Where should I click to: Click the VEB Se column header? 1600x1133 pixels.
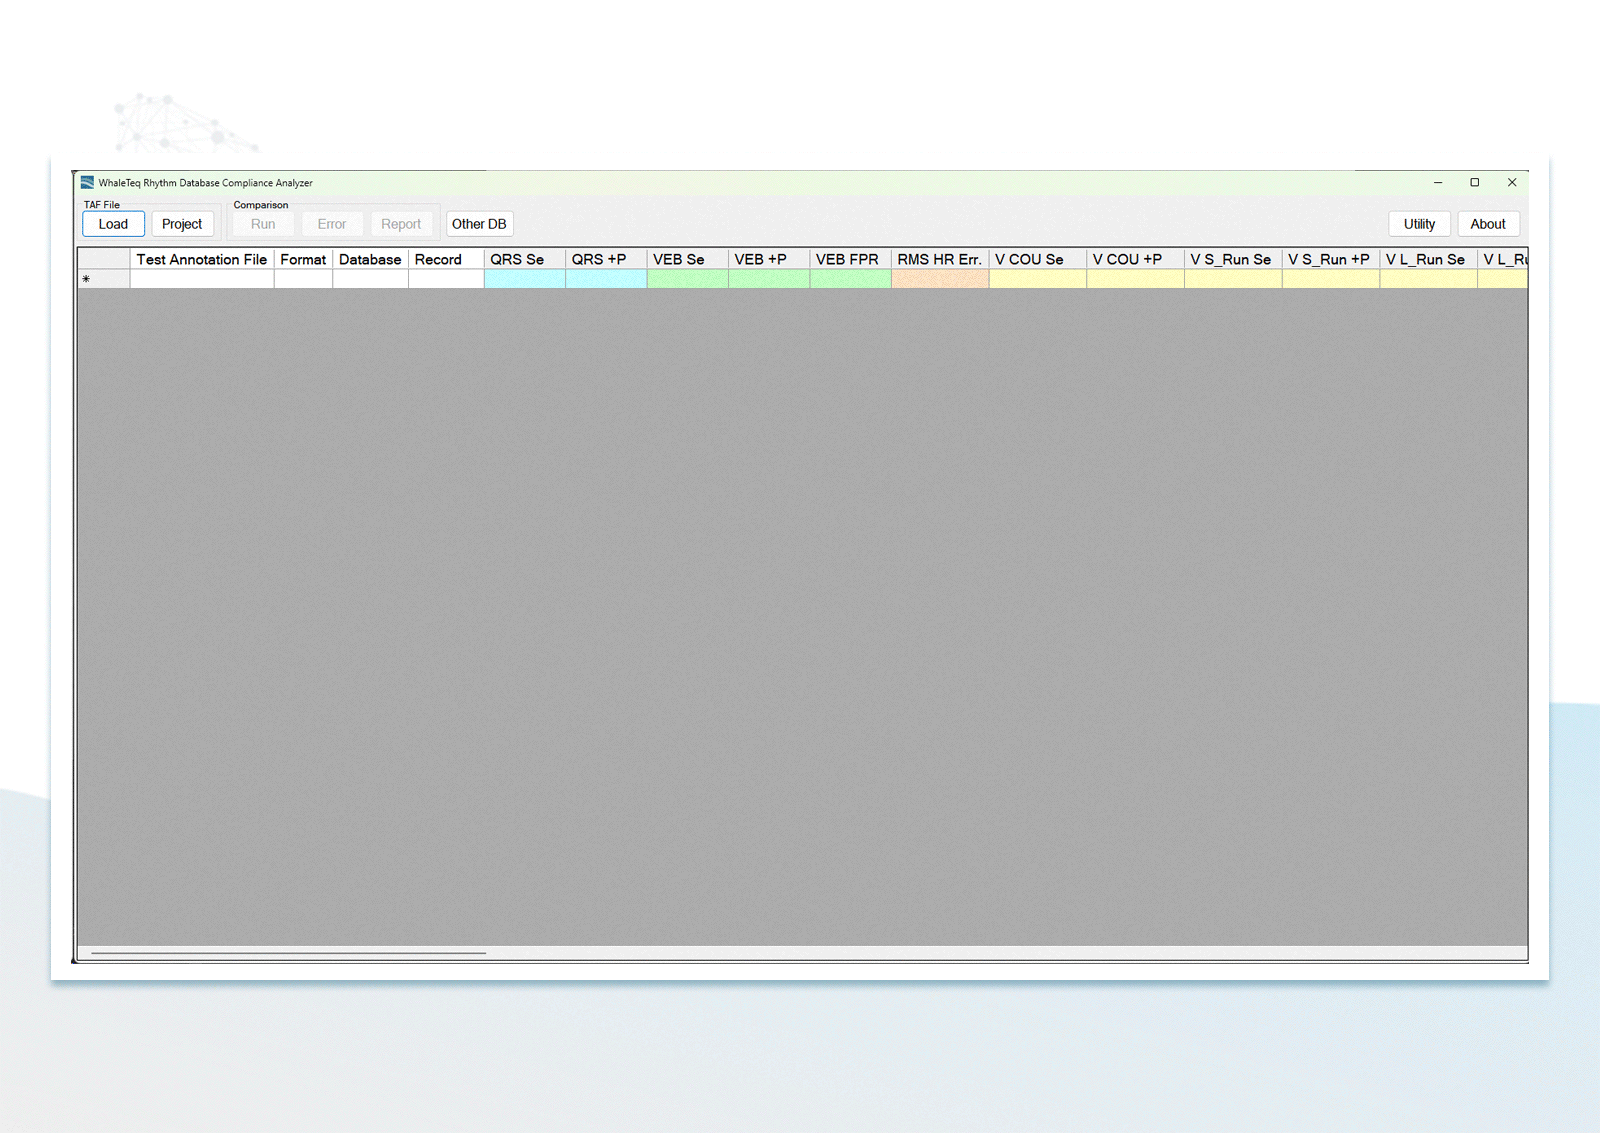688,259
